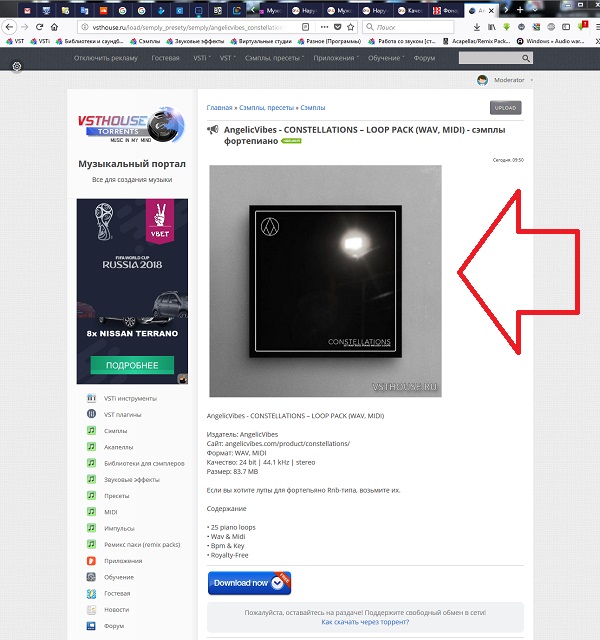Click the browser Поиск search field

tap(408, 27)
